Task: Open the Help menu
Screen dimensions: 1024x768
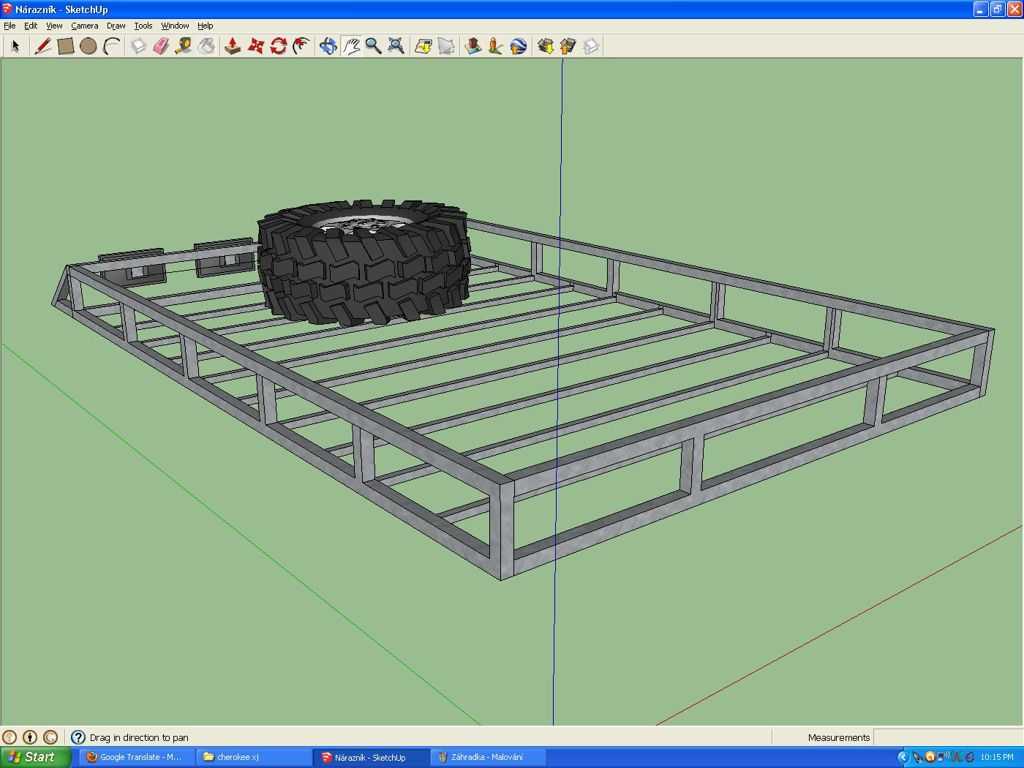Action: 205,26
